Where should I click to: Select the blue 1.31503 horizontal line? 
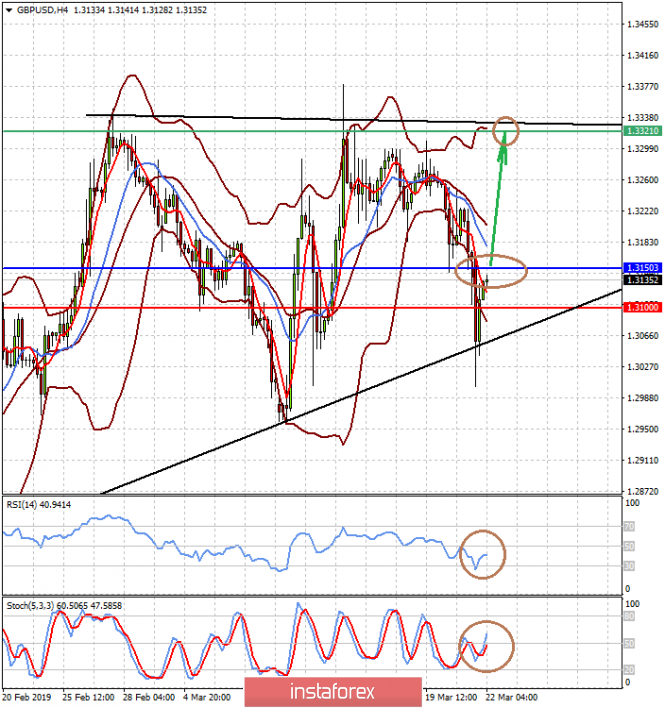(312, 268)
